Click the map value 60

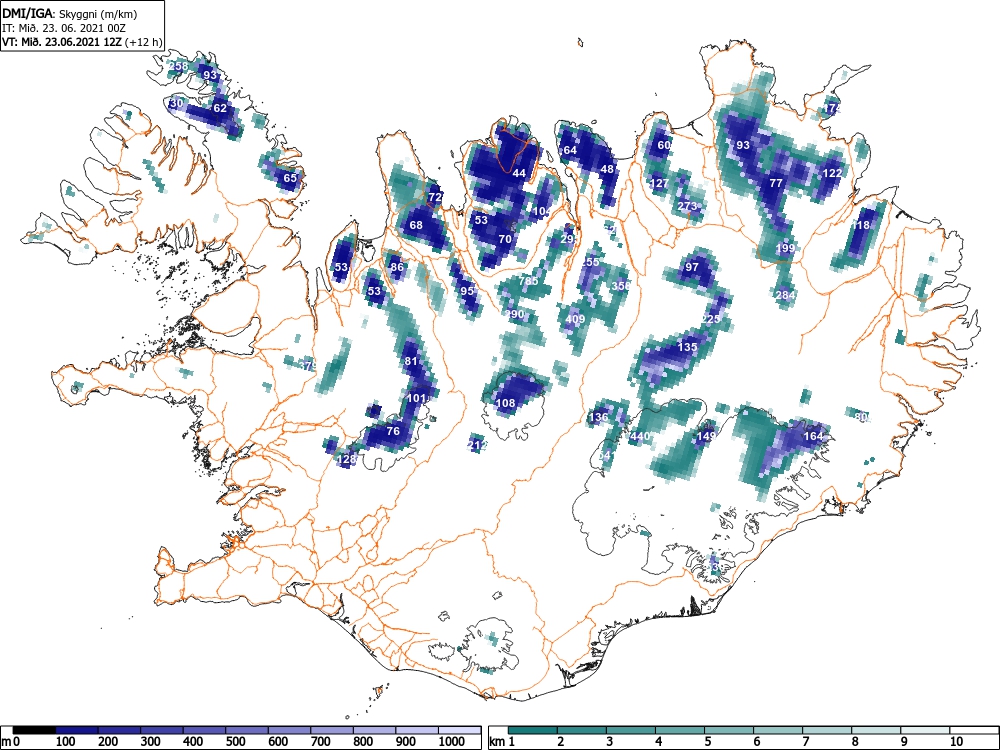pyautogui.click(x=664, y=145)
